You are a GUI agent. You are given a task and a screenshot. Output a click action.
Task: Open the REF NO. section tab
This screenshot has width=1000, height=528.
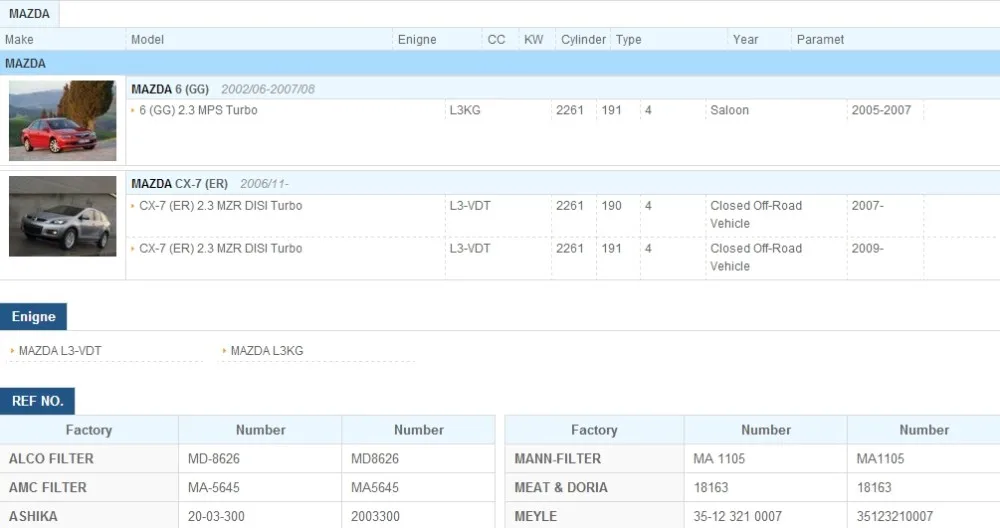(37, 401)
